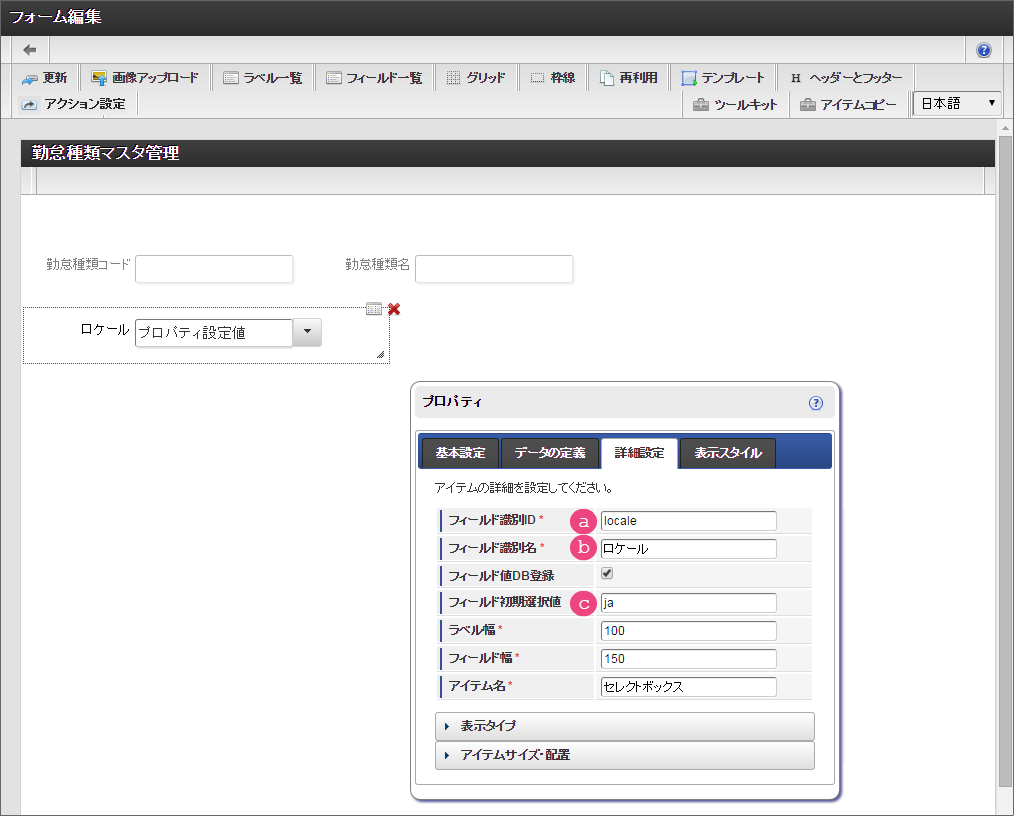Open the ロケール select box dropdown arrow
Viewport: 1014px width, 816px height.
click(x=307, y=333)
